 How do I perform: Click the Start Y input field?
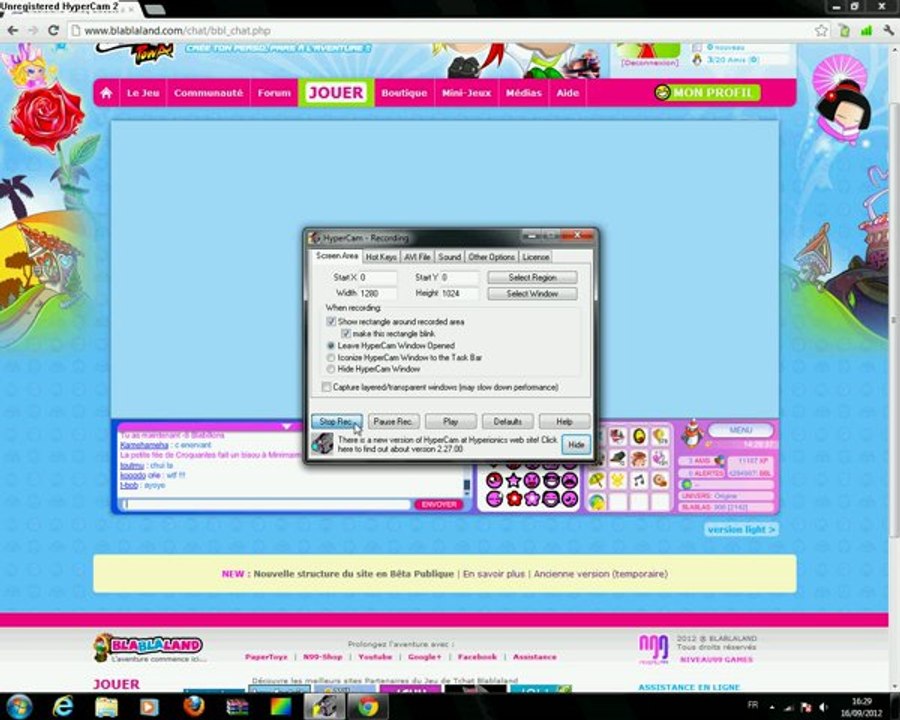(459, 277)
